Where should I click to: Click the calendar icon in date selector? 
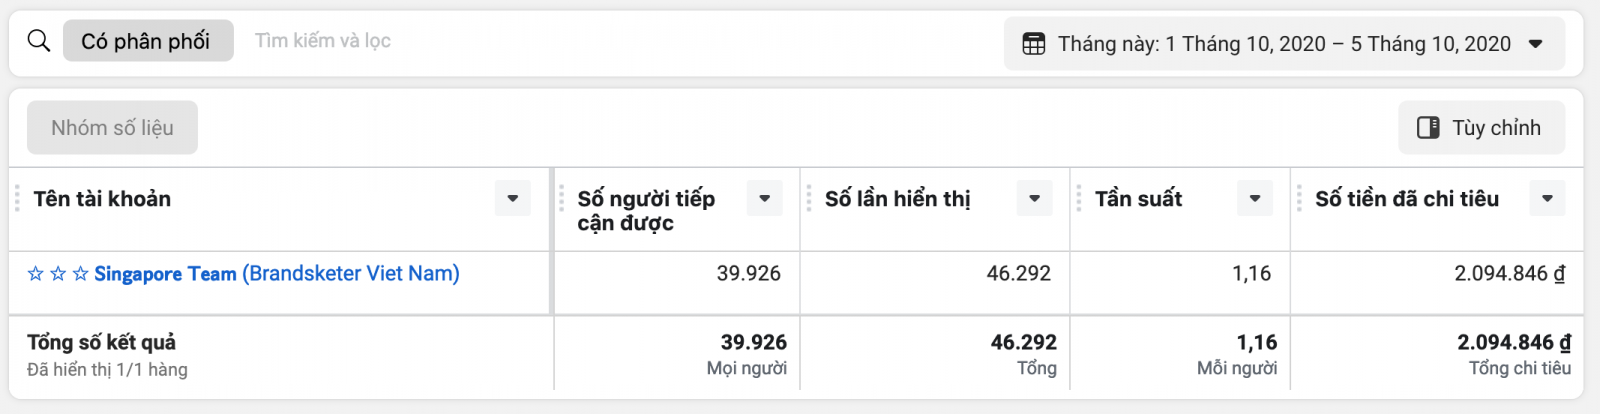point(1033,44)
